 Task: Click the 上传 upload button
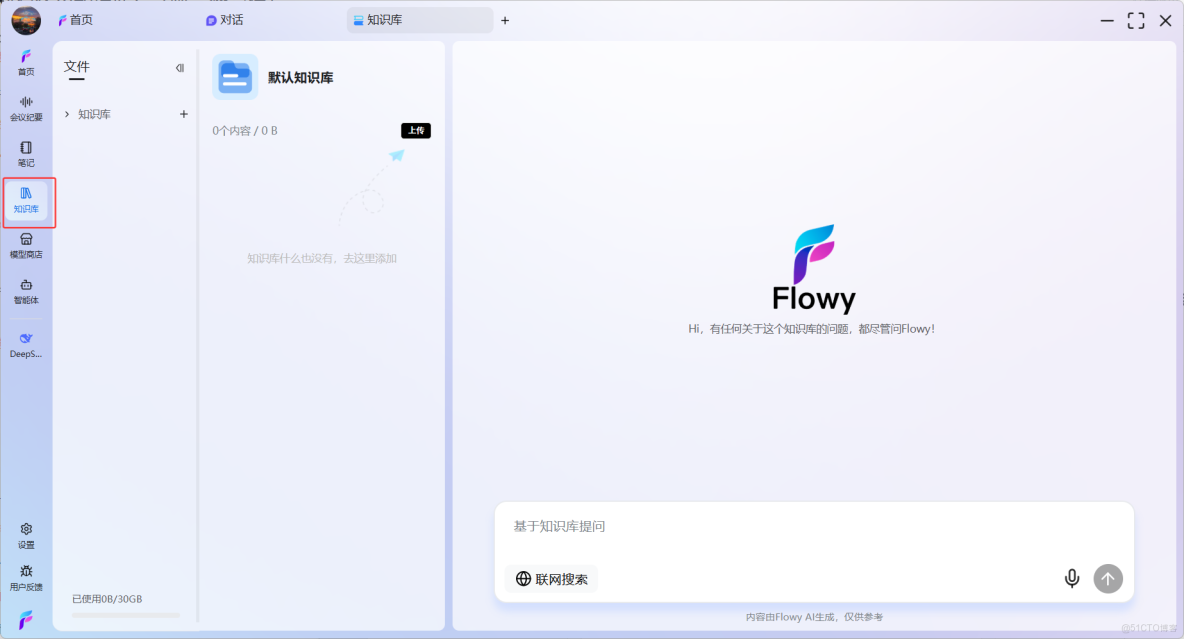[415, 130]
